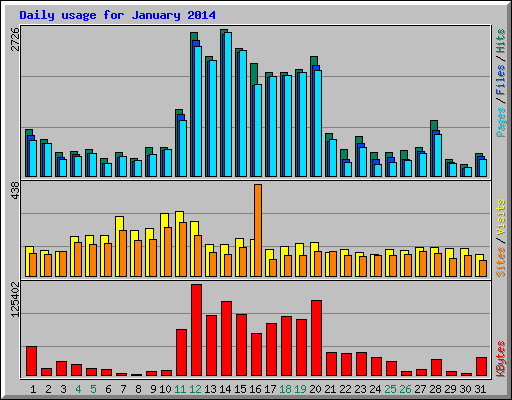Screen dimensions: 512x400
Task: Click the red KBytes bar for day 11
Action: [181, 353]
